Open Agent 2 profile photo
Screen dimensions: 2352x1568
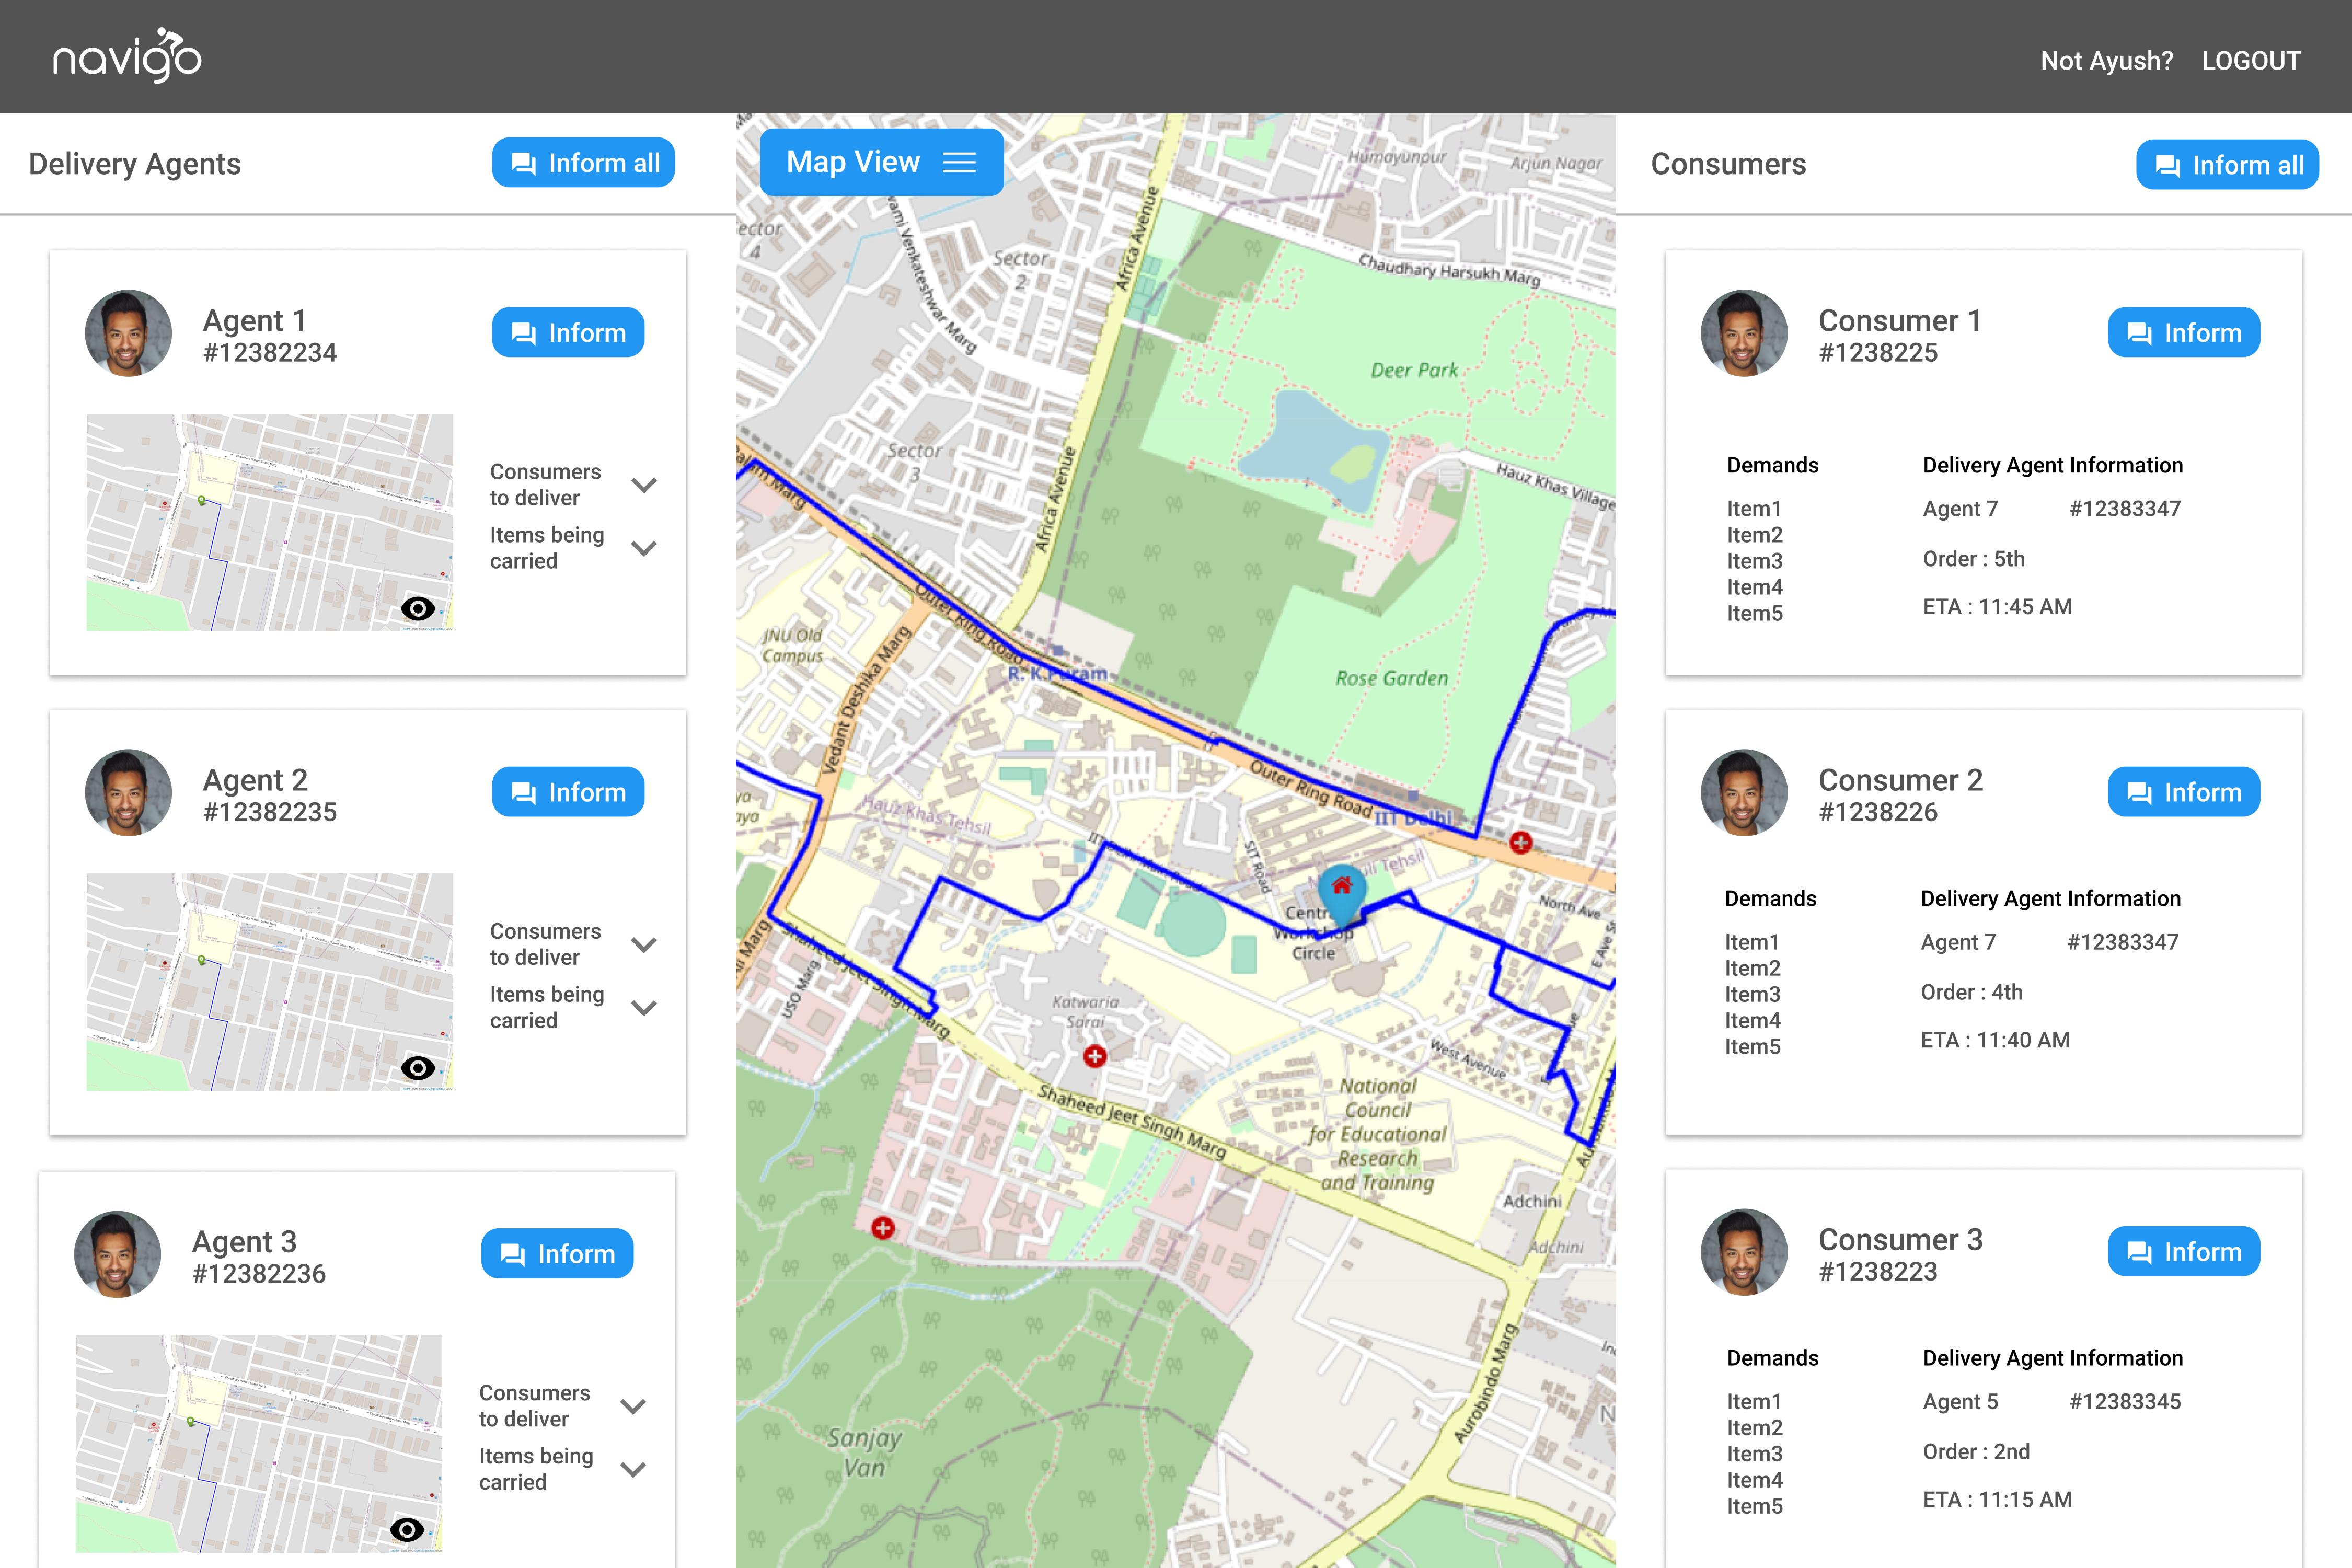[x=128, y=793]
